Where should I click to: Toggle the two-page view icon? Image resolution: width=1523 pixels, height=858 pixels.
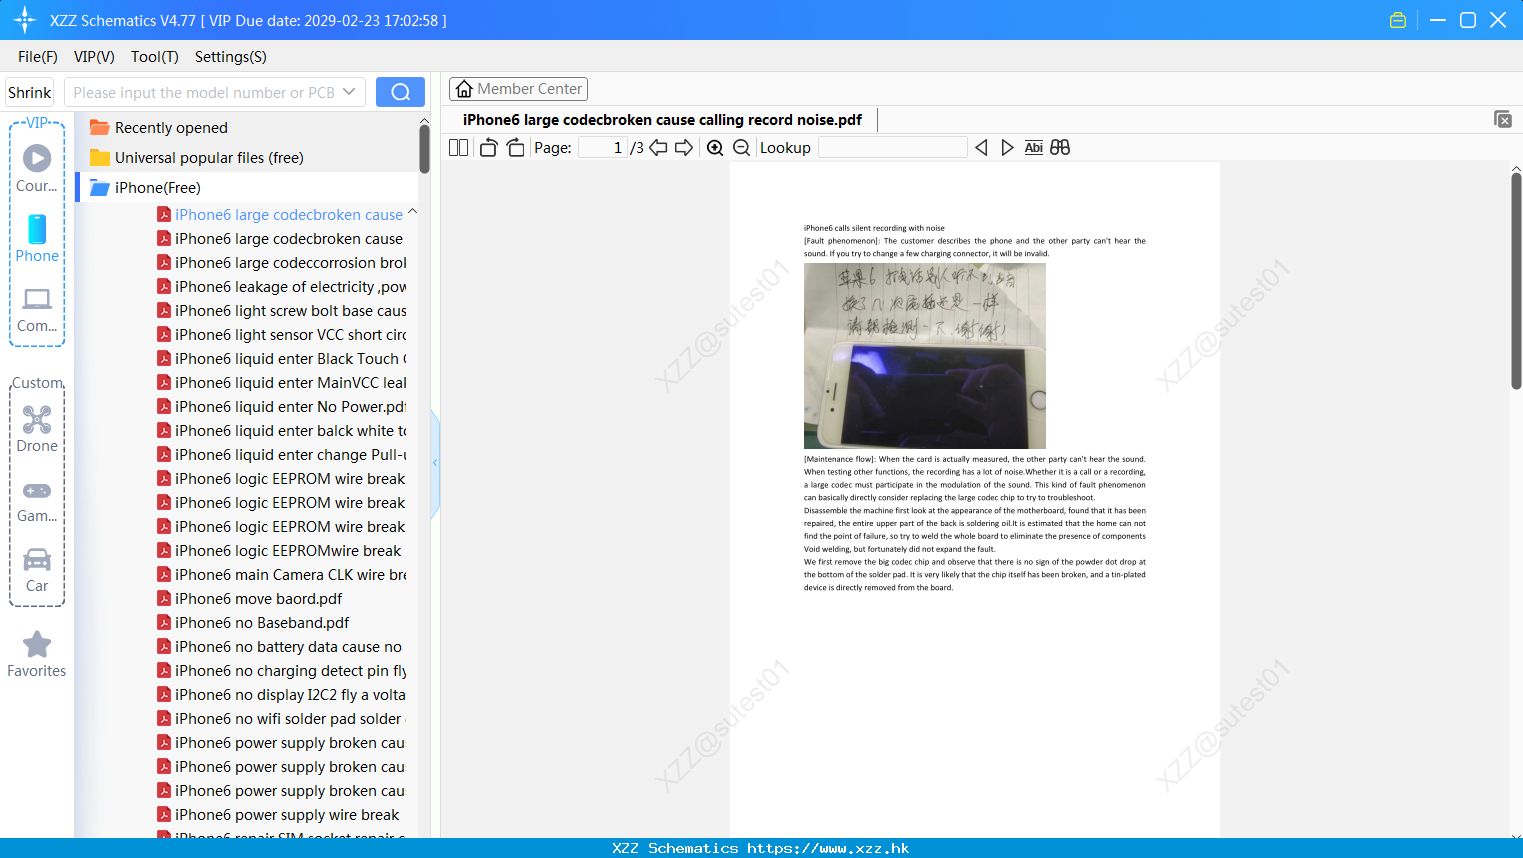(458, 148)
